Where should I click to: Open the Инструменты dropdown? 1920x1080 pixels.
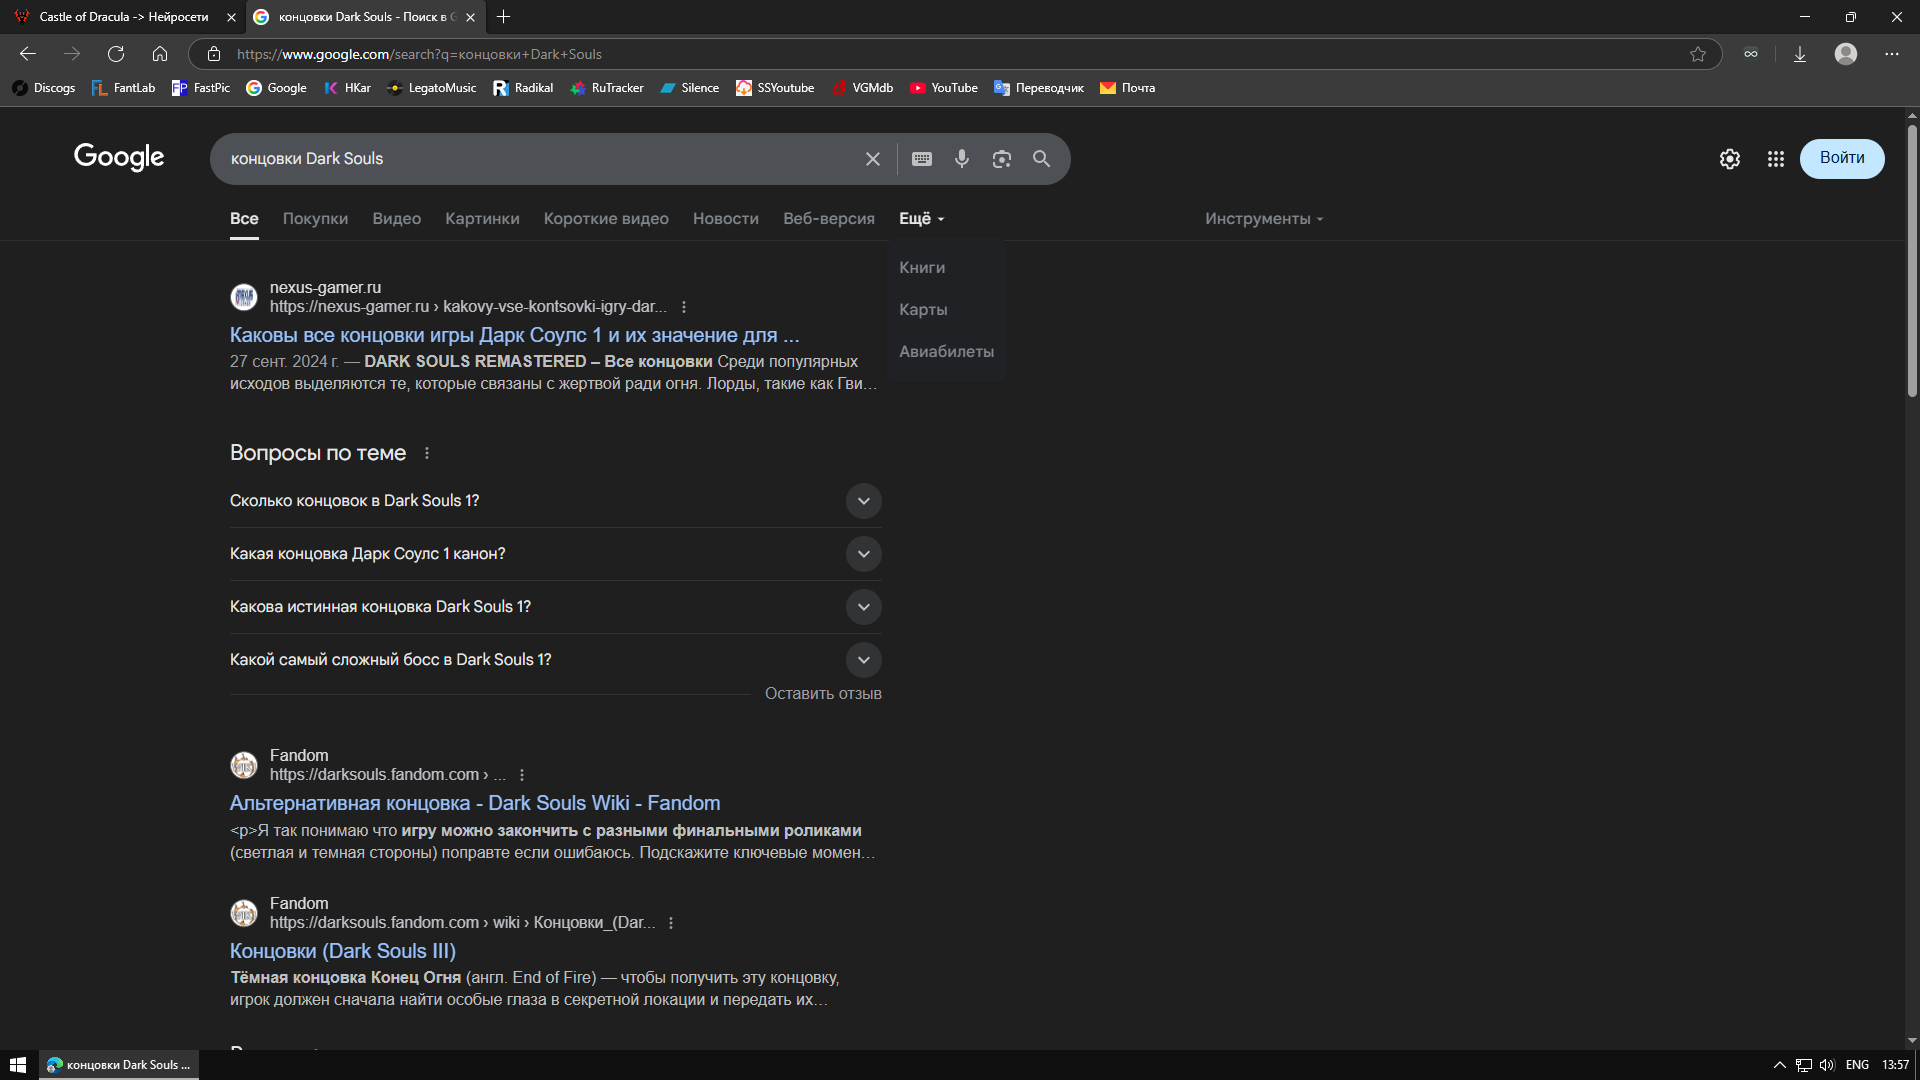tap(1264, 219)
